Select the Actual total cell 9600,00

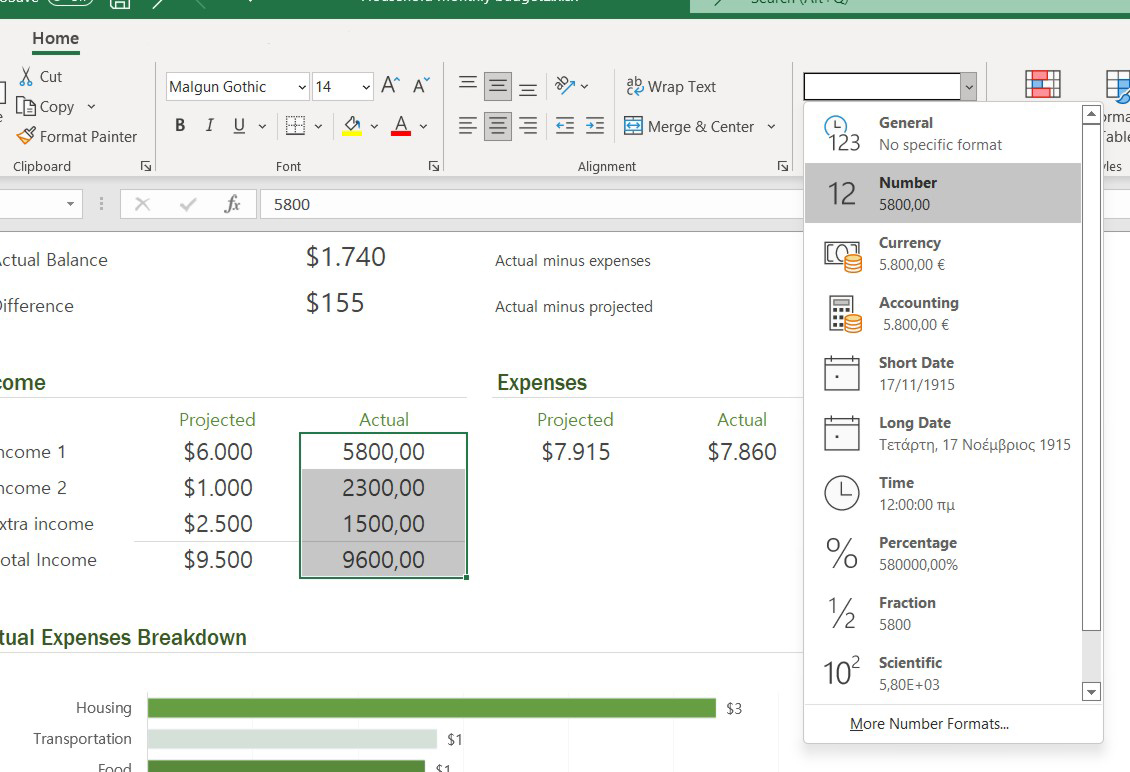click(383, 559)
